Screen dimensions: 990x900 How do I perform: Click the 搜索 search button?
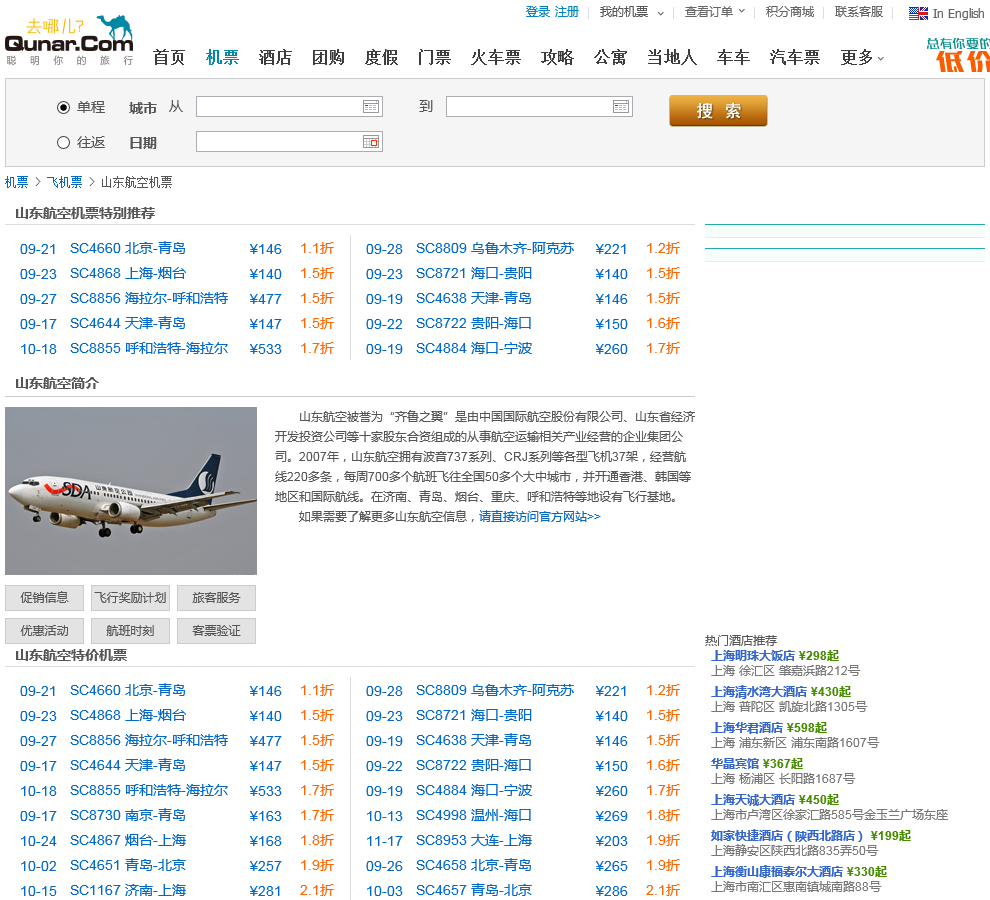[719, 111]
